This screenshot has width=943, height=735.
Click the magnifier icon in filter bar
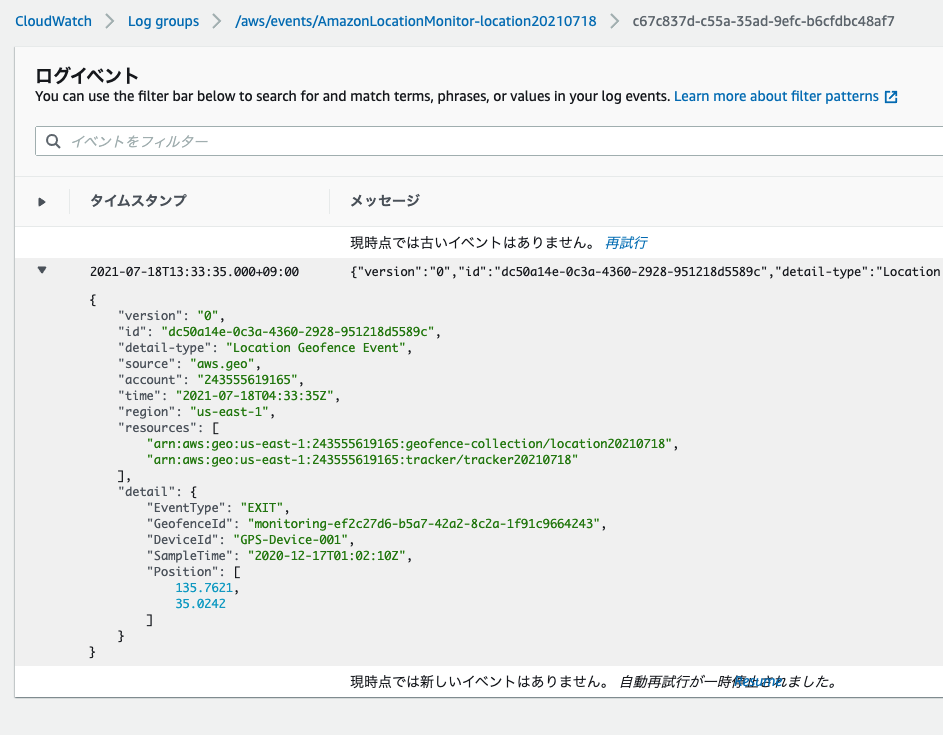(53, 141)
